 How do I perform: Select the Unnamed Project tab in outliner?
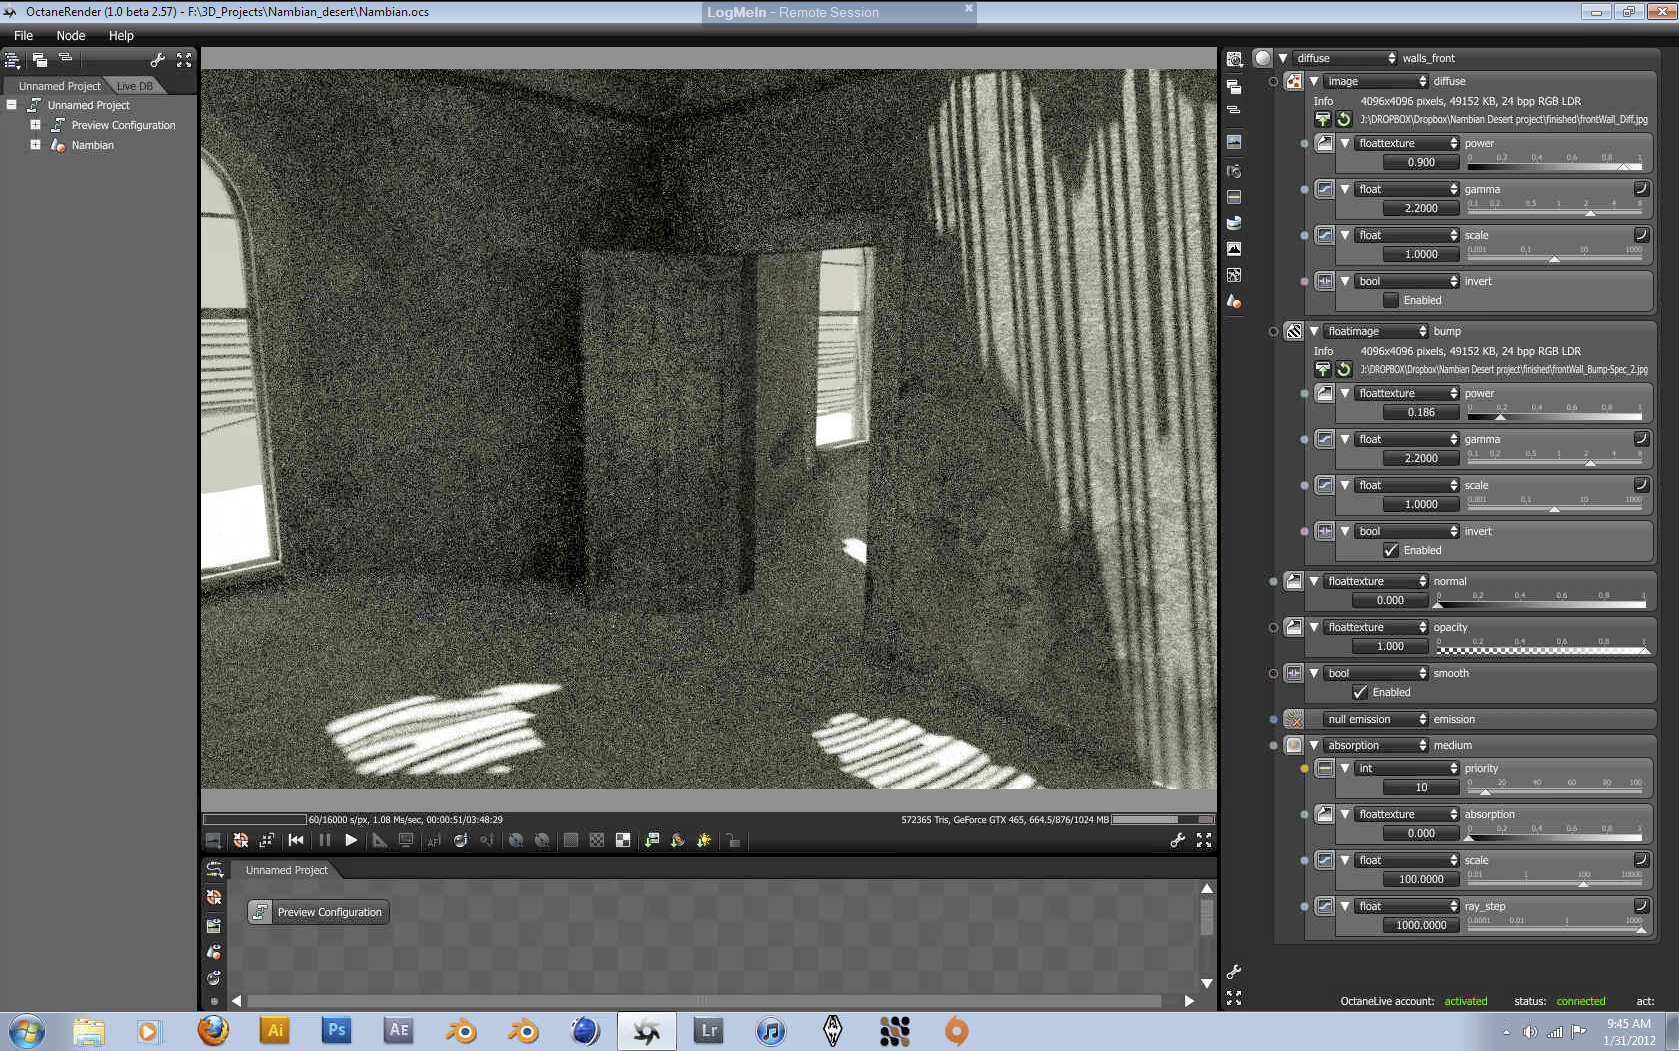point(58,86)
